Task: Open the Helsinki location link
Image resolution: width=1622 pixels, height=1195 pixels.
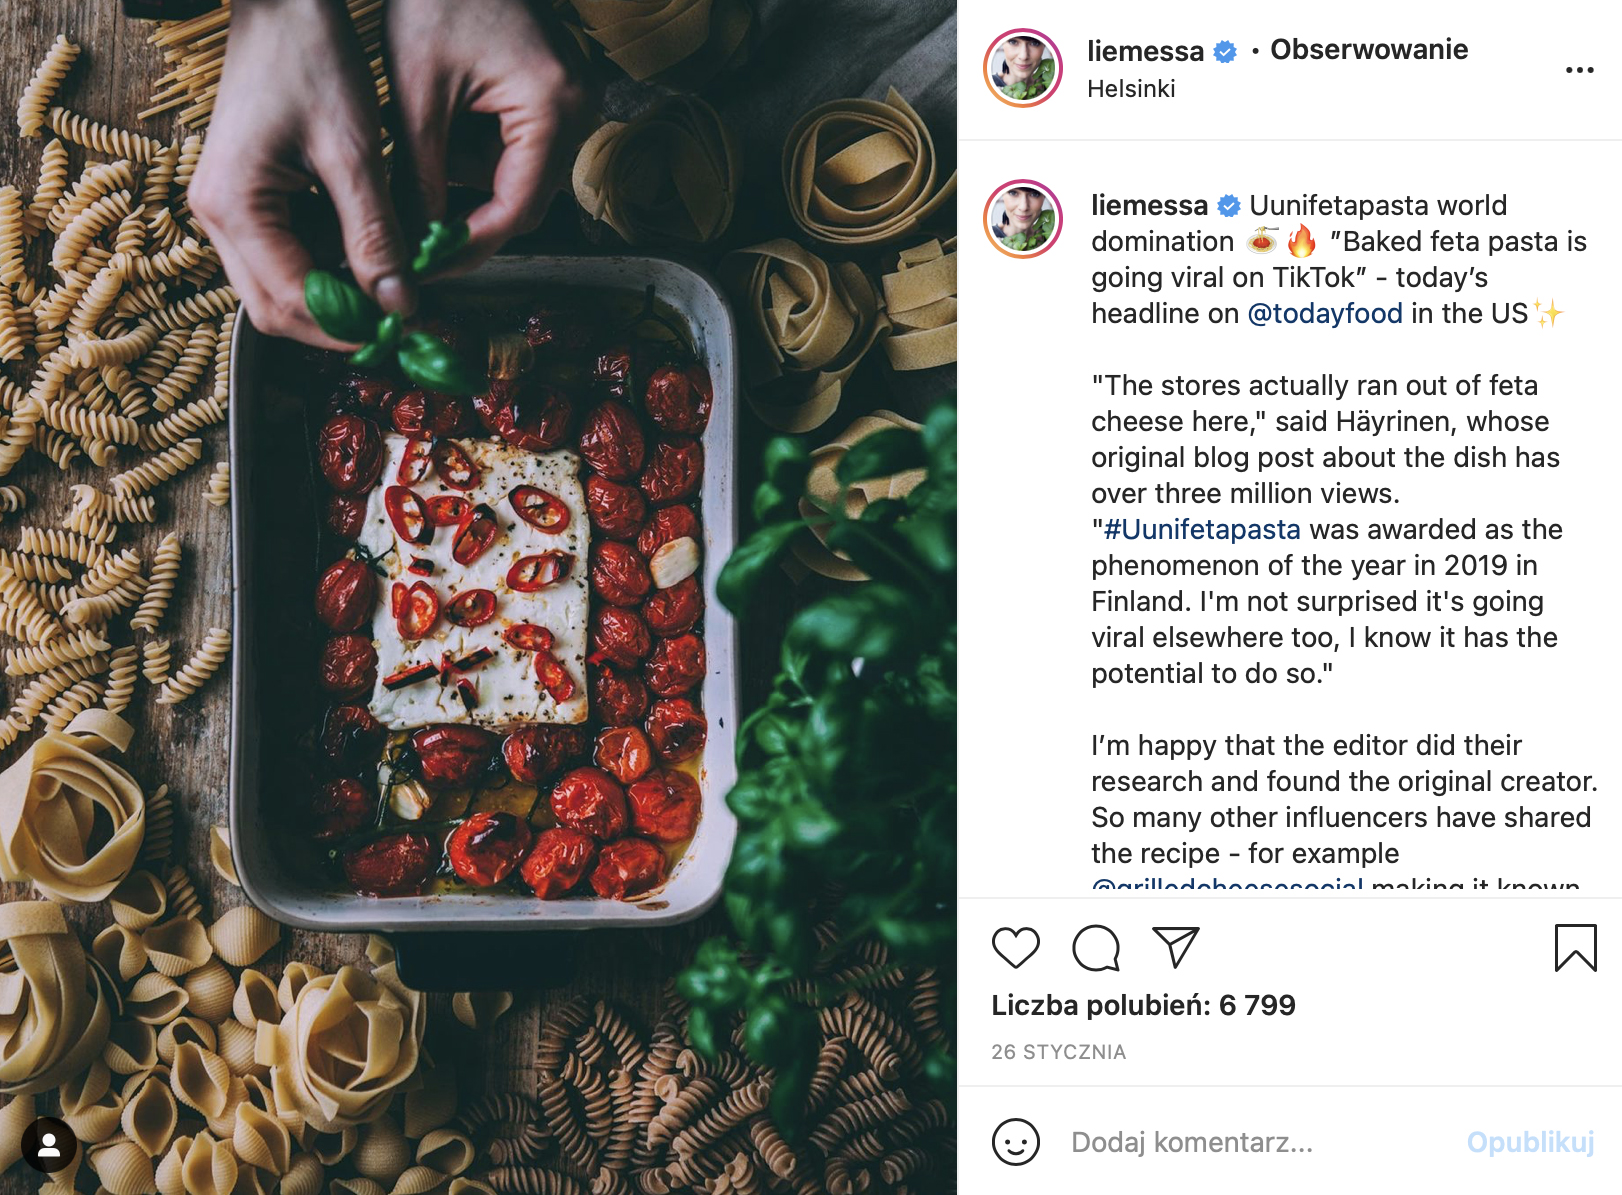Action: [x=1131, y=89]
